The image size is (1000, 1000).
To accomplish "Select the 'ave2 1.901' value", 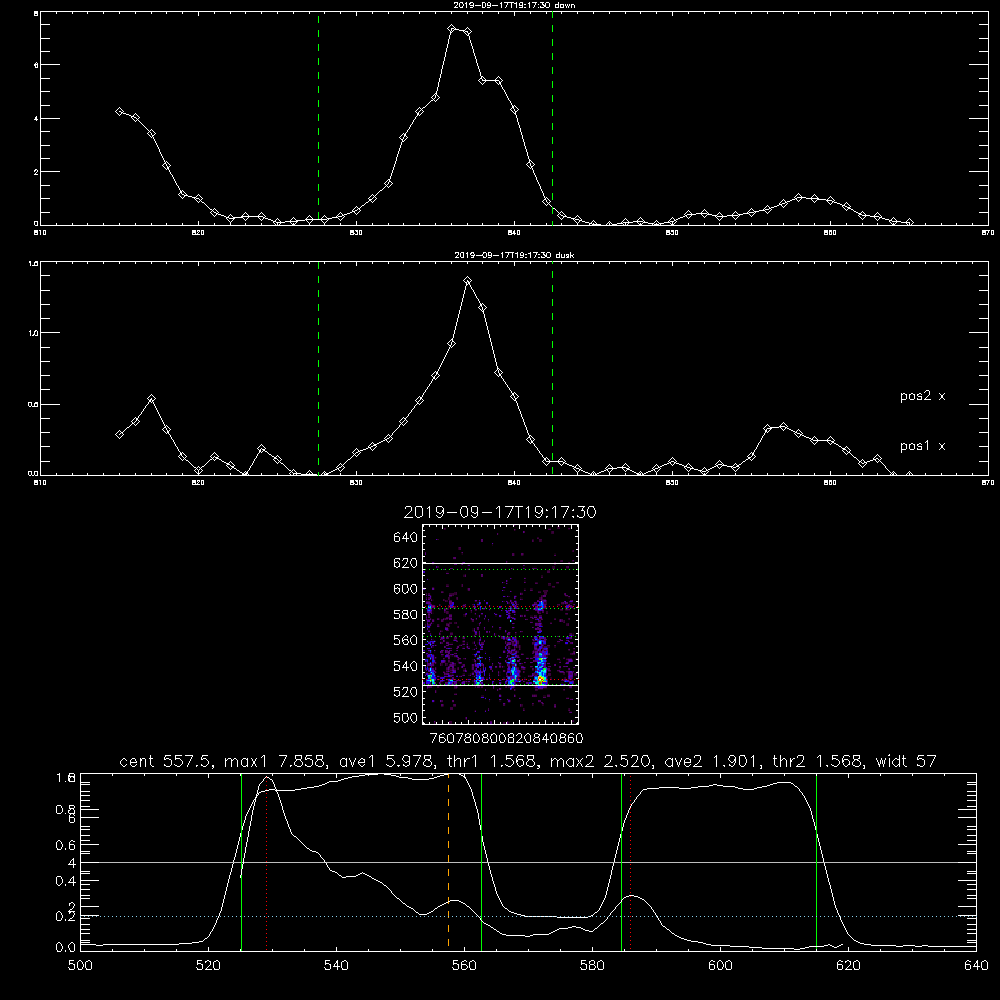I will point(710,761).
